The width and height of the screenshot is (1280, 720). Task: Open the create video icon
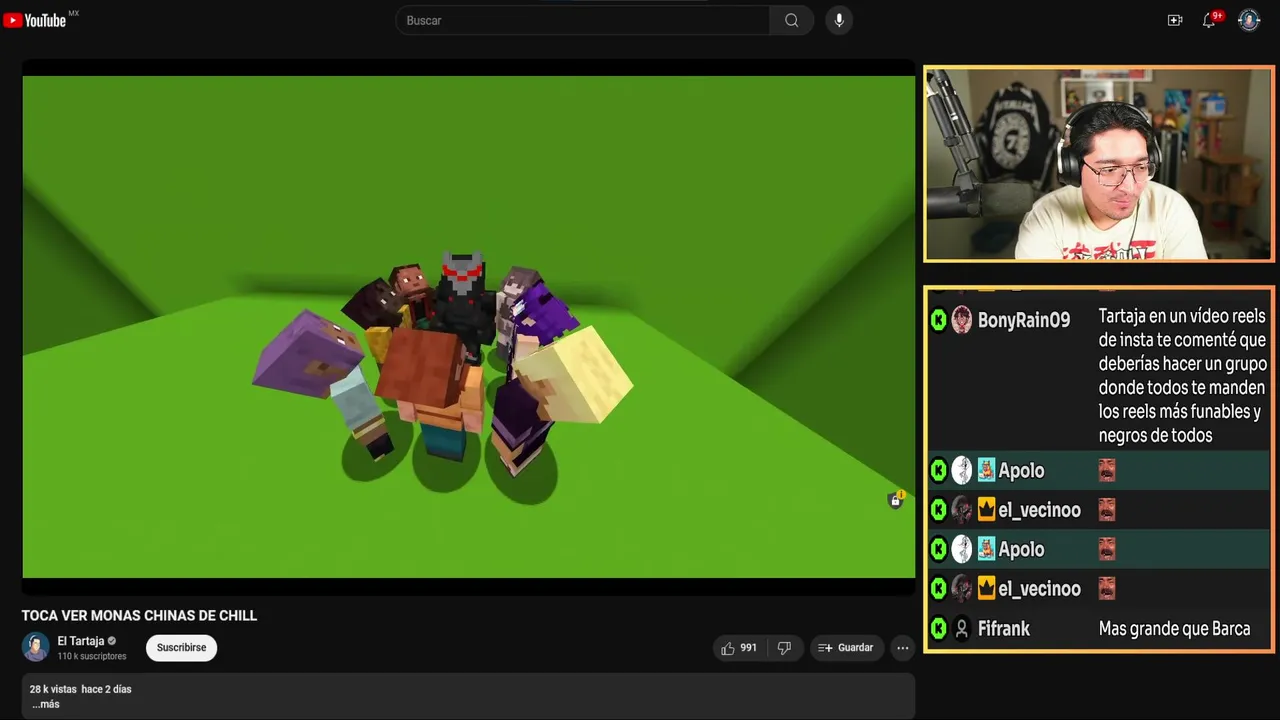(x=1175, y=20)
